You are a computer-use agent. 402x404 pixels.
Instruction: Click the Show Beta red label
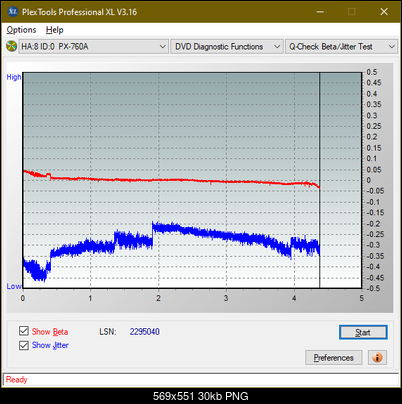(50, 332)
